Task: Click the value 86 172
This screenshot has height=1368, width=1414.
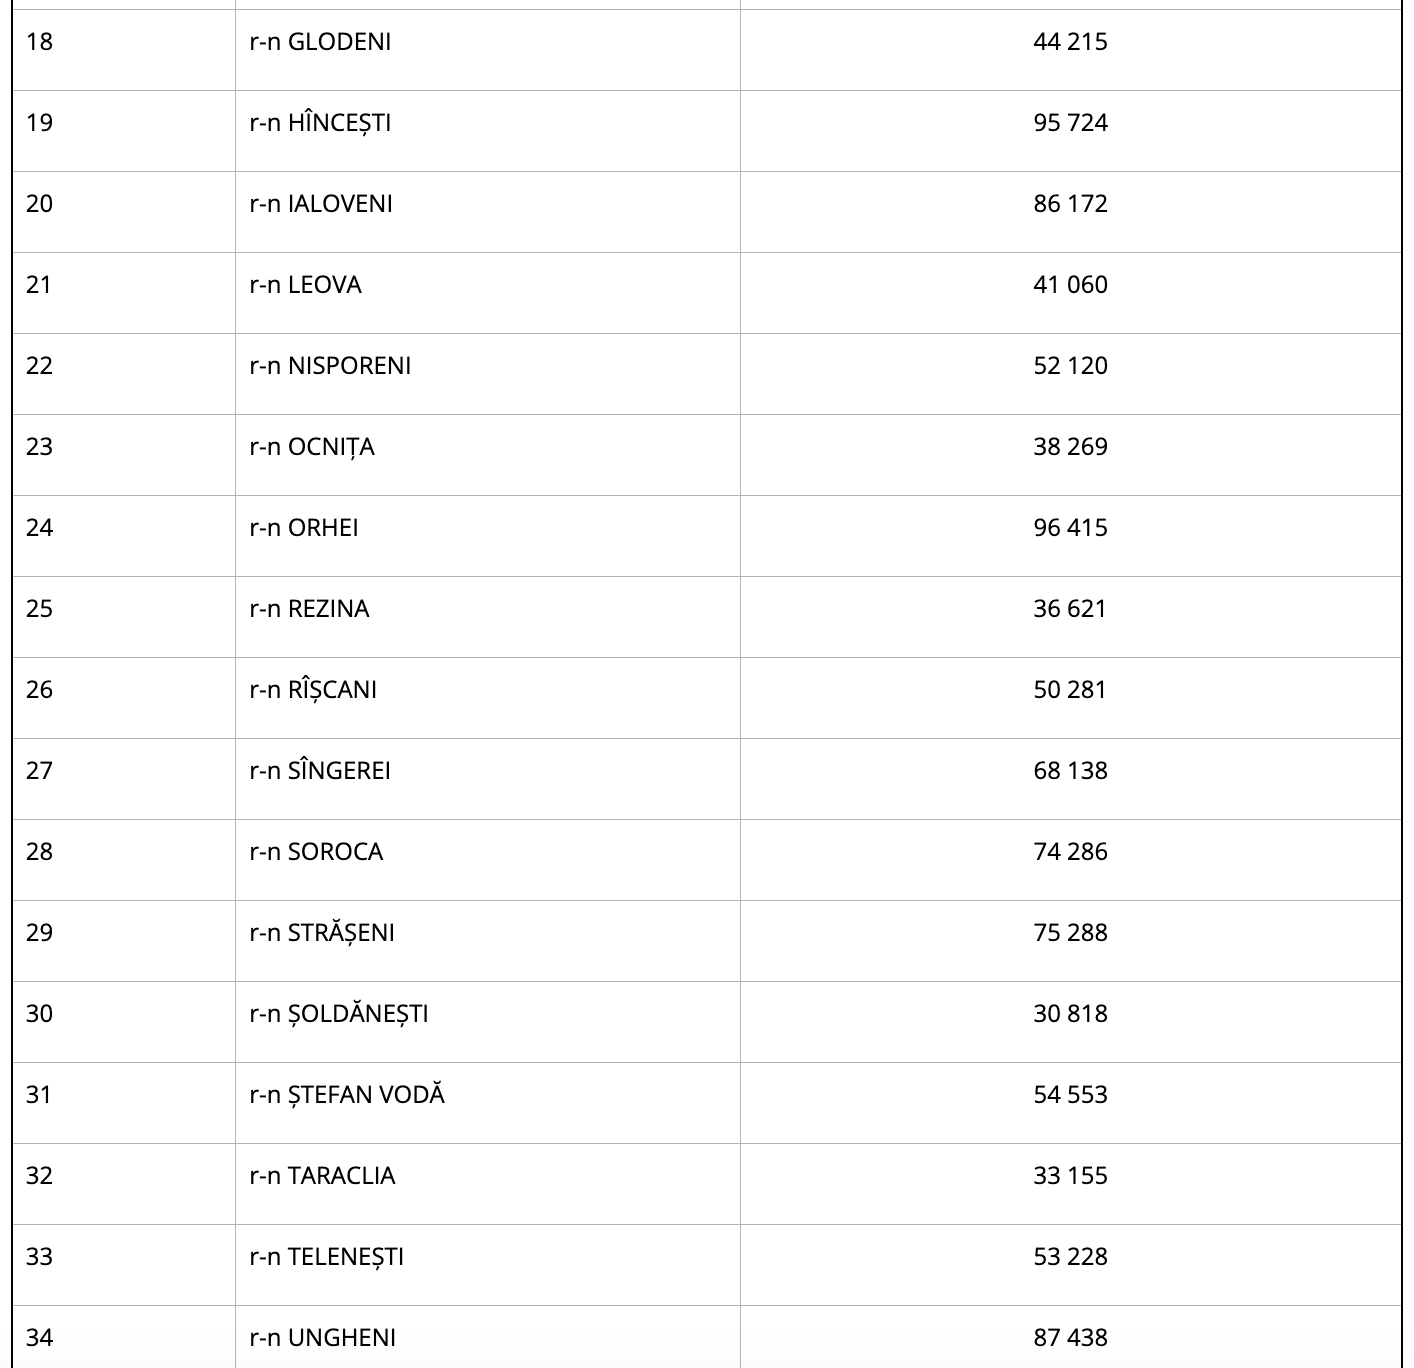Action: pyautogui.click(x=1070, y=204)
